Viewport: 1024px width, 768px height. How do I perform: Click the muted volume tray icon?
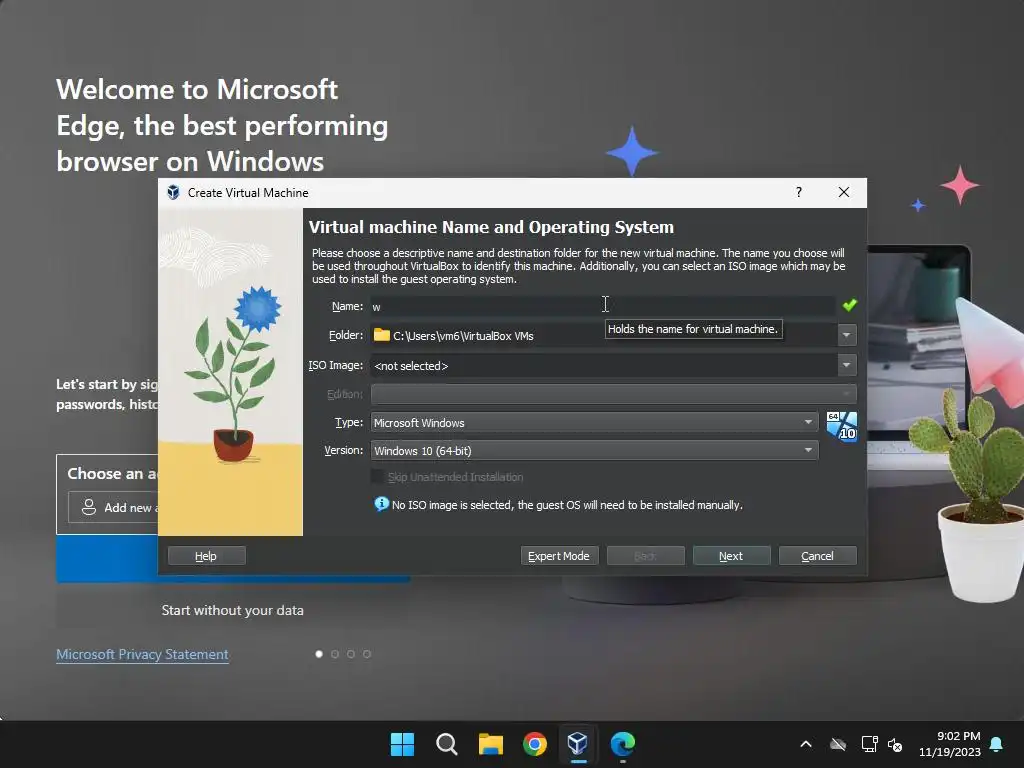(895, 744)
